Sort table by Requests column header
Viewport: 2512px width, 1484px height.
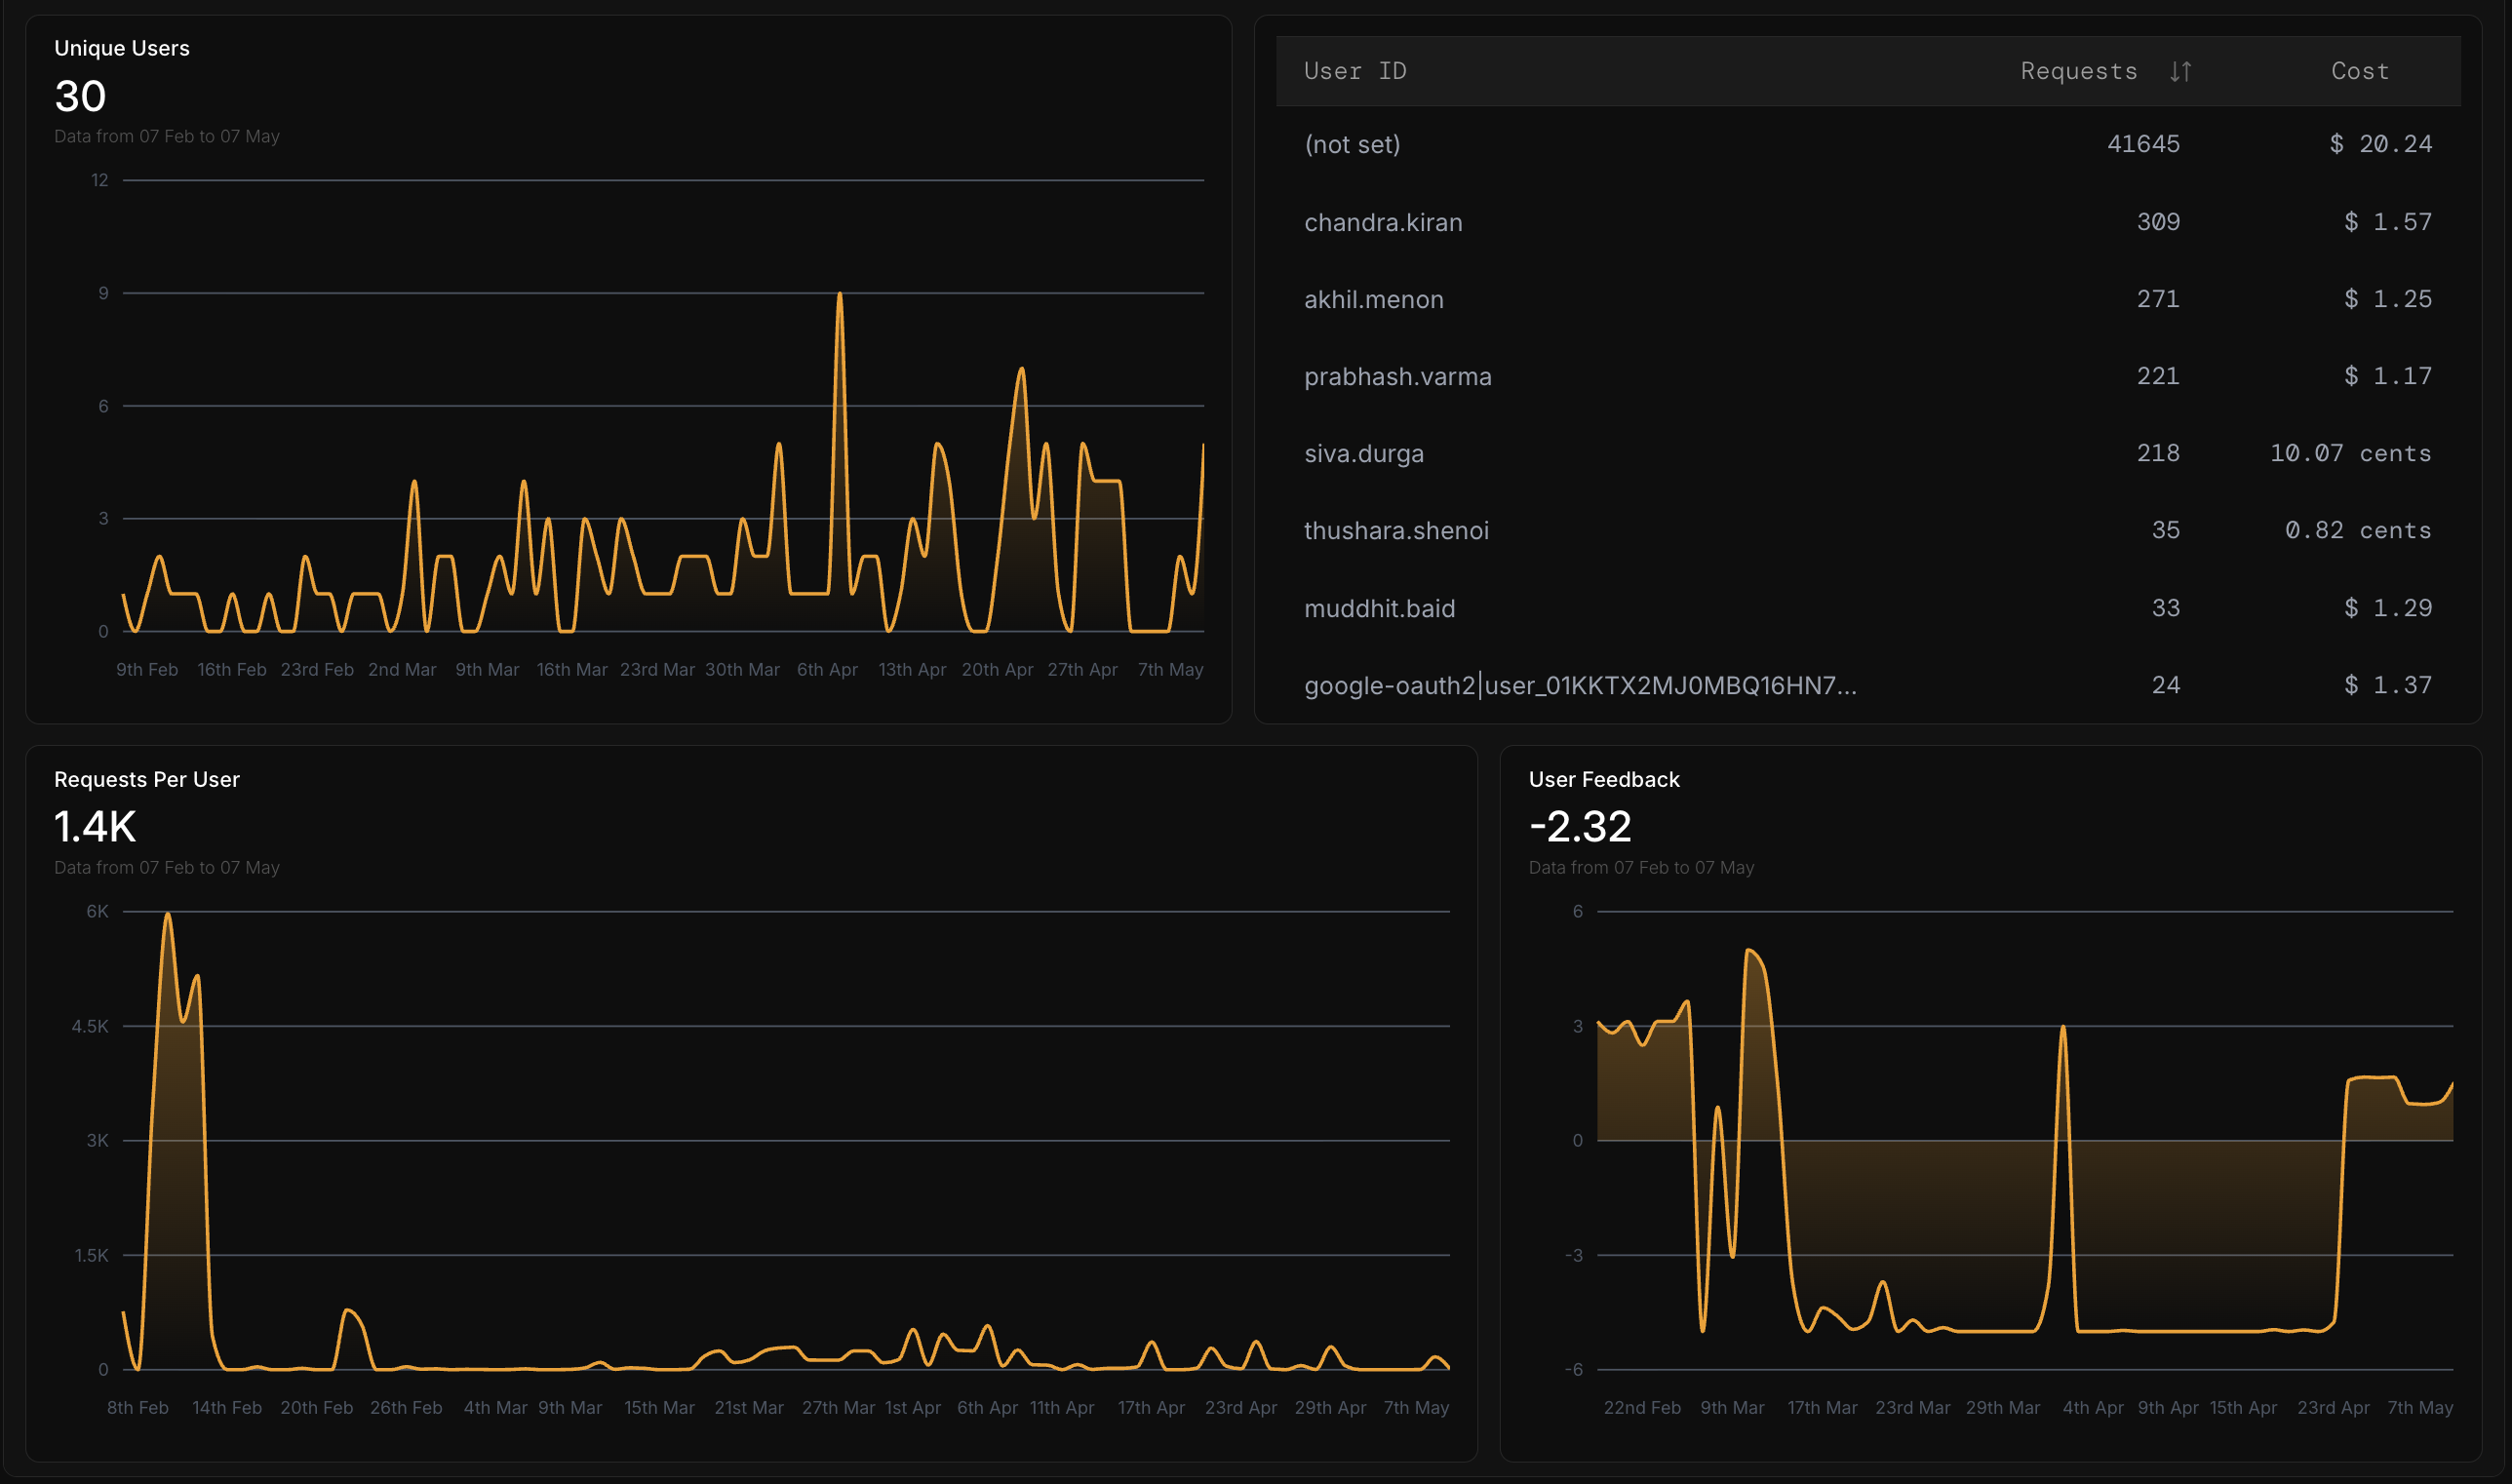tap(2079, 72)
